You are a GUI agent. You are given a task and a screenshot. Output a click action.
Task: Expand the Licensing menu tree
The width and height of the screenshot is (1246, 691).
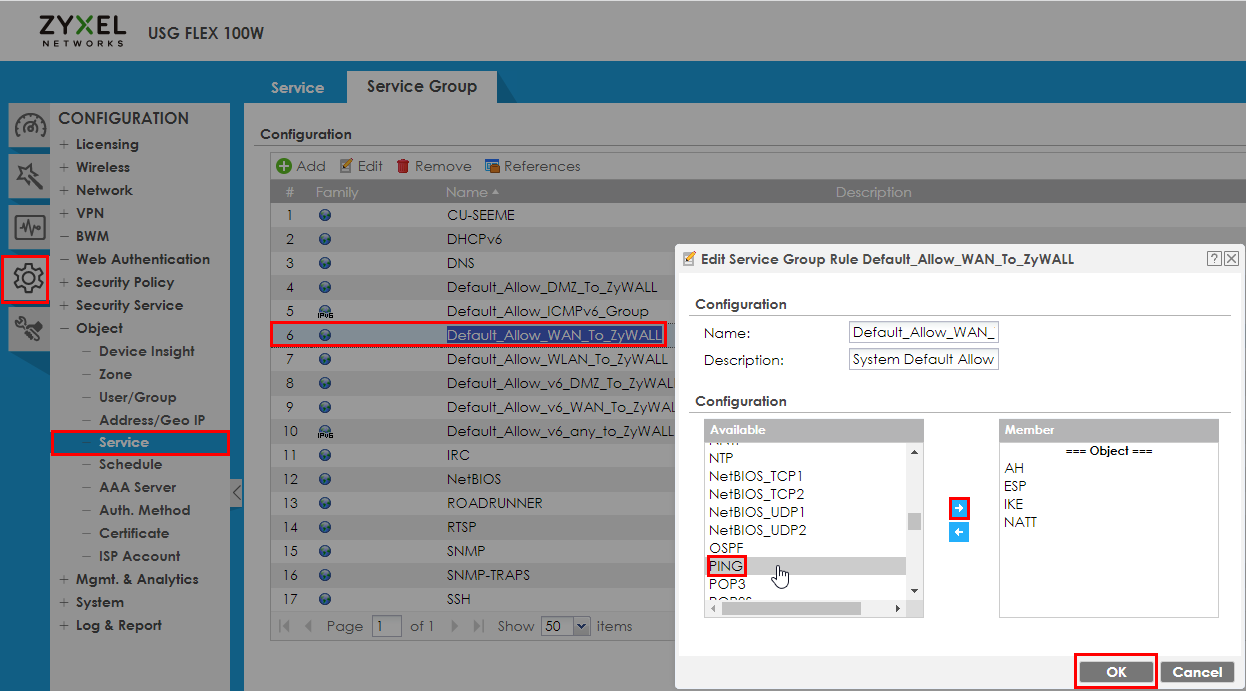pyautogui.click(x=64, y=144)
